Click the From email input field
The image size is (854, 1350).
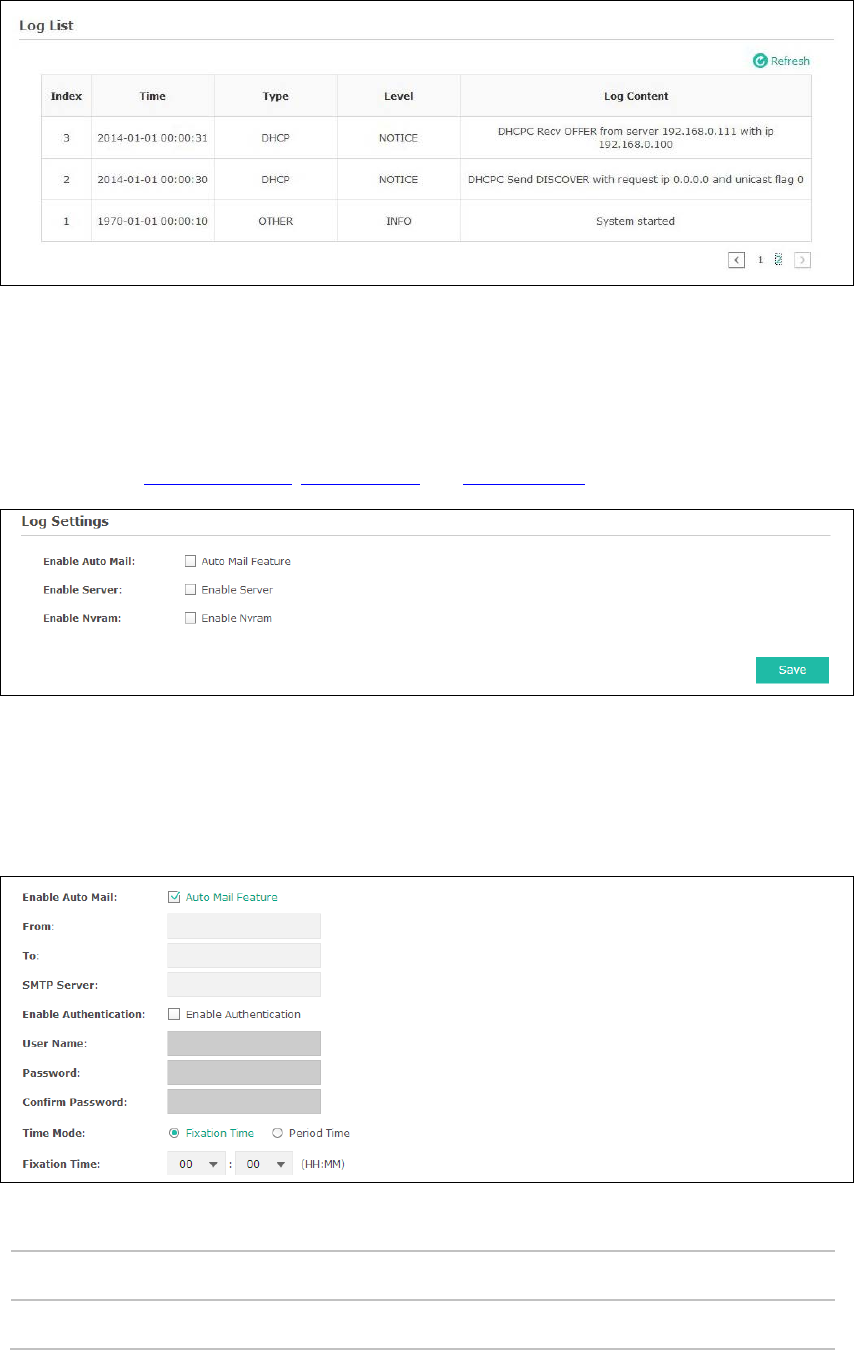(x=244, y=926)
